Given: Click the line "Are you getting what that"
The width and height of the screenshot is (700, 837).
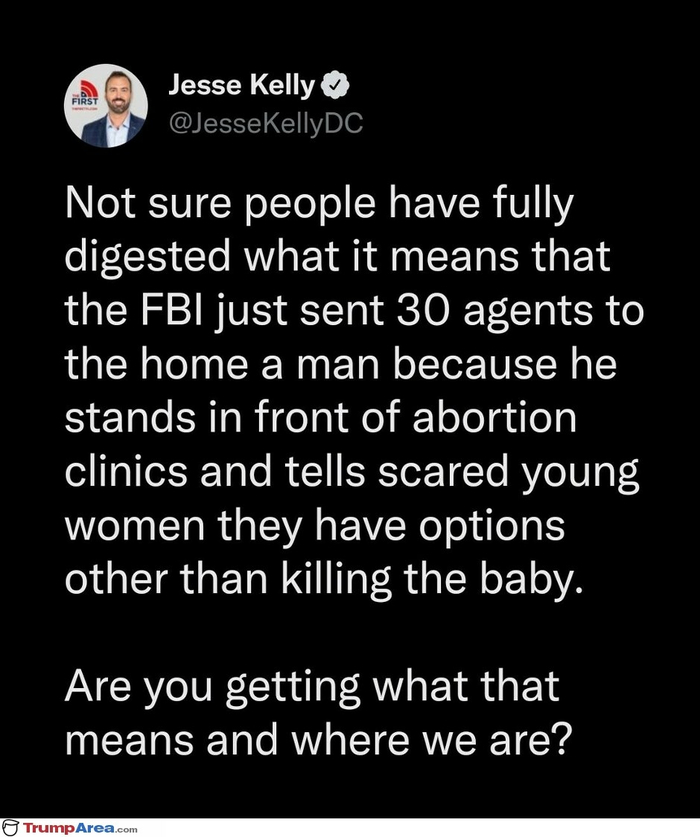Looking at the screenshot, I should point(312,688).
